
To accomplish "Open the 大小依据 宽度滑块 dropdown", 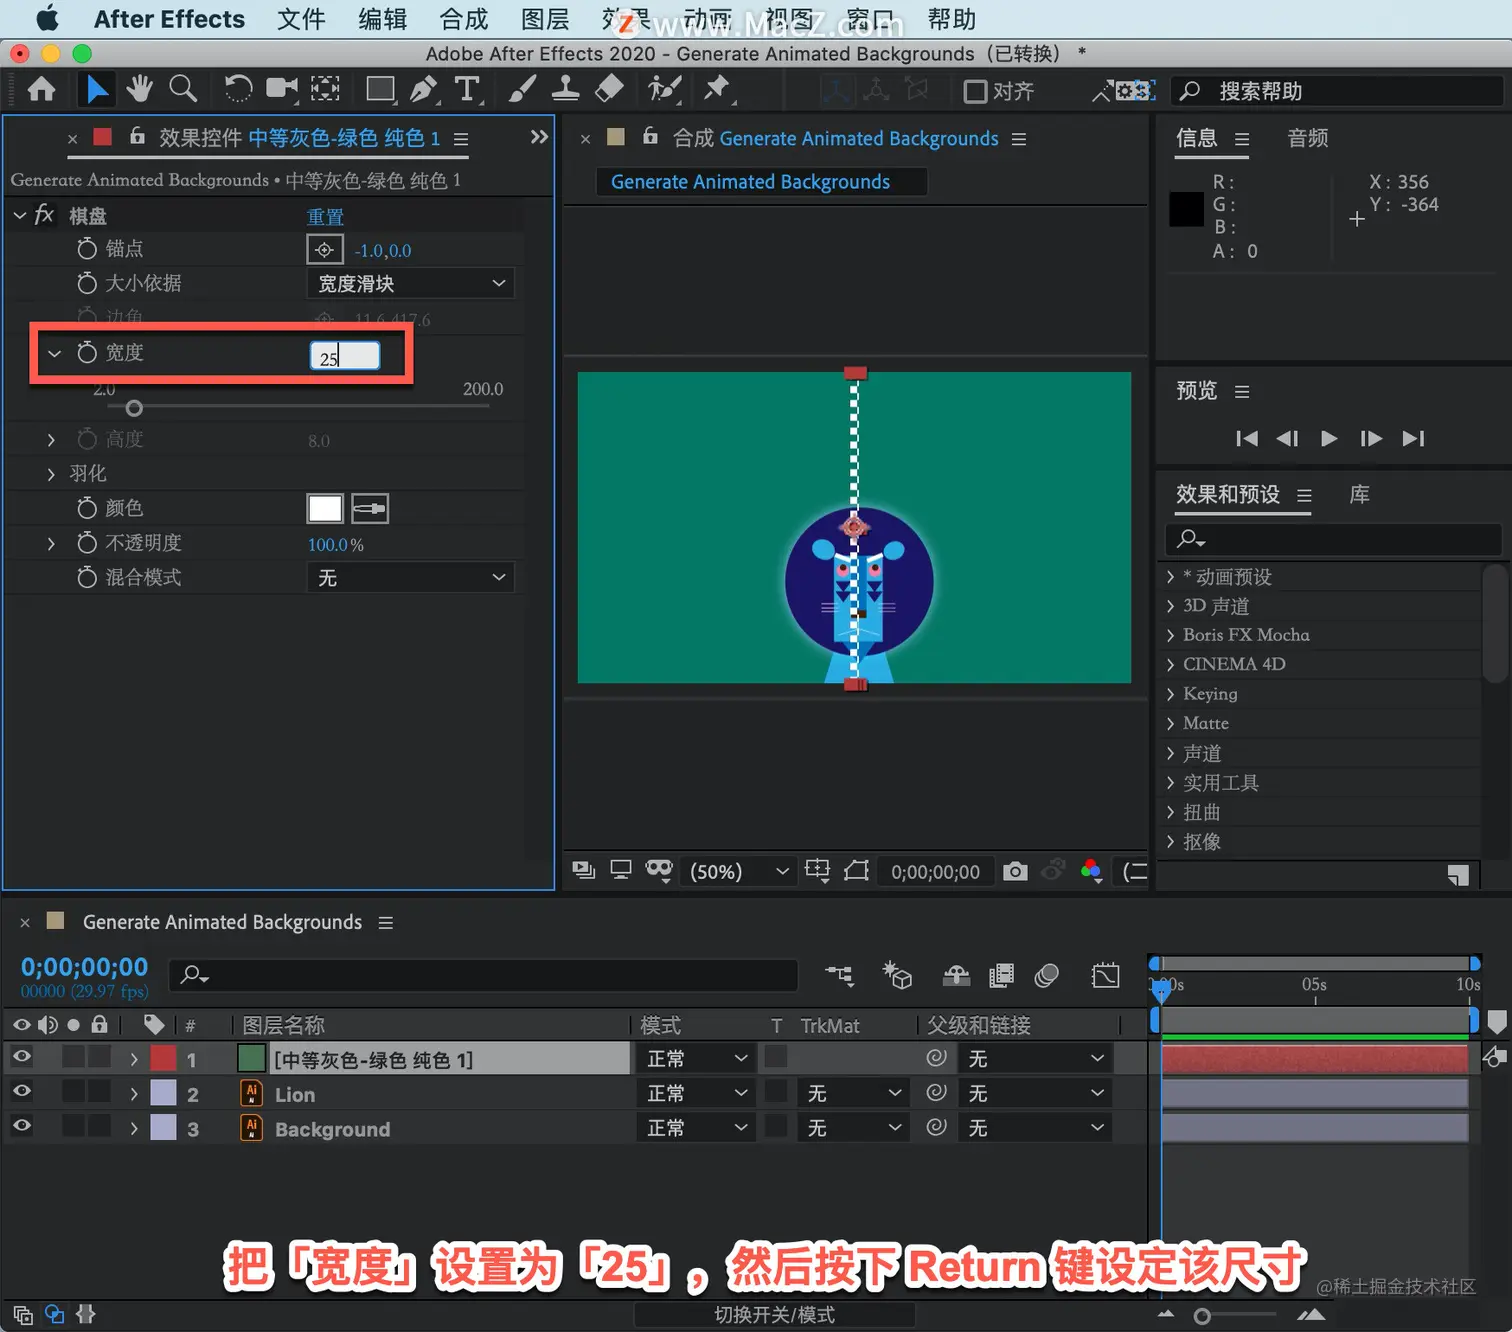I will [x=410, y=284].
